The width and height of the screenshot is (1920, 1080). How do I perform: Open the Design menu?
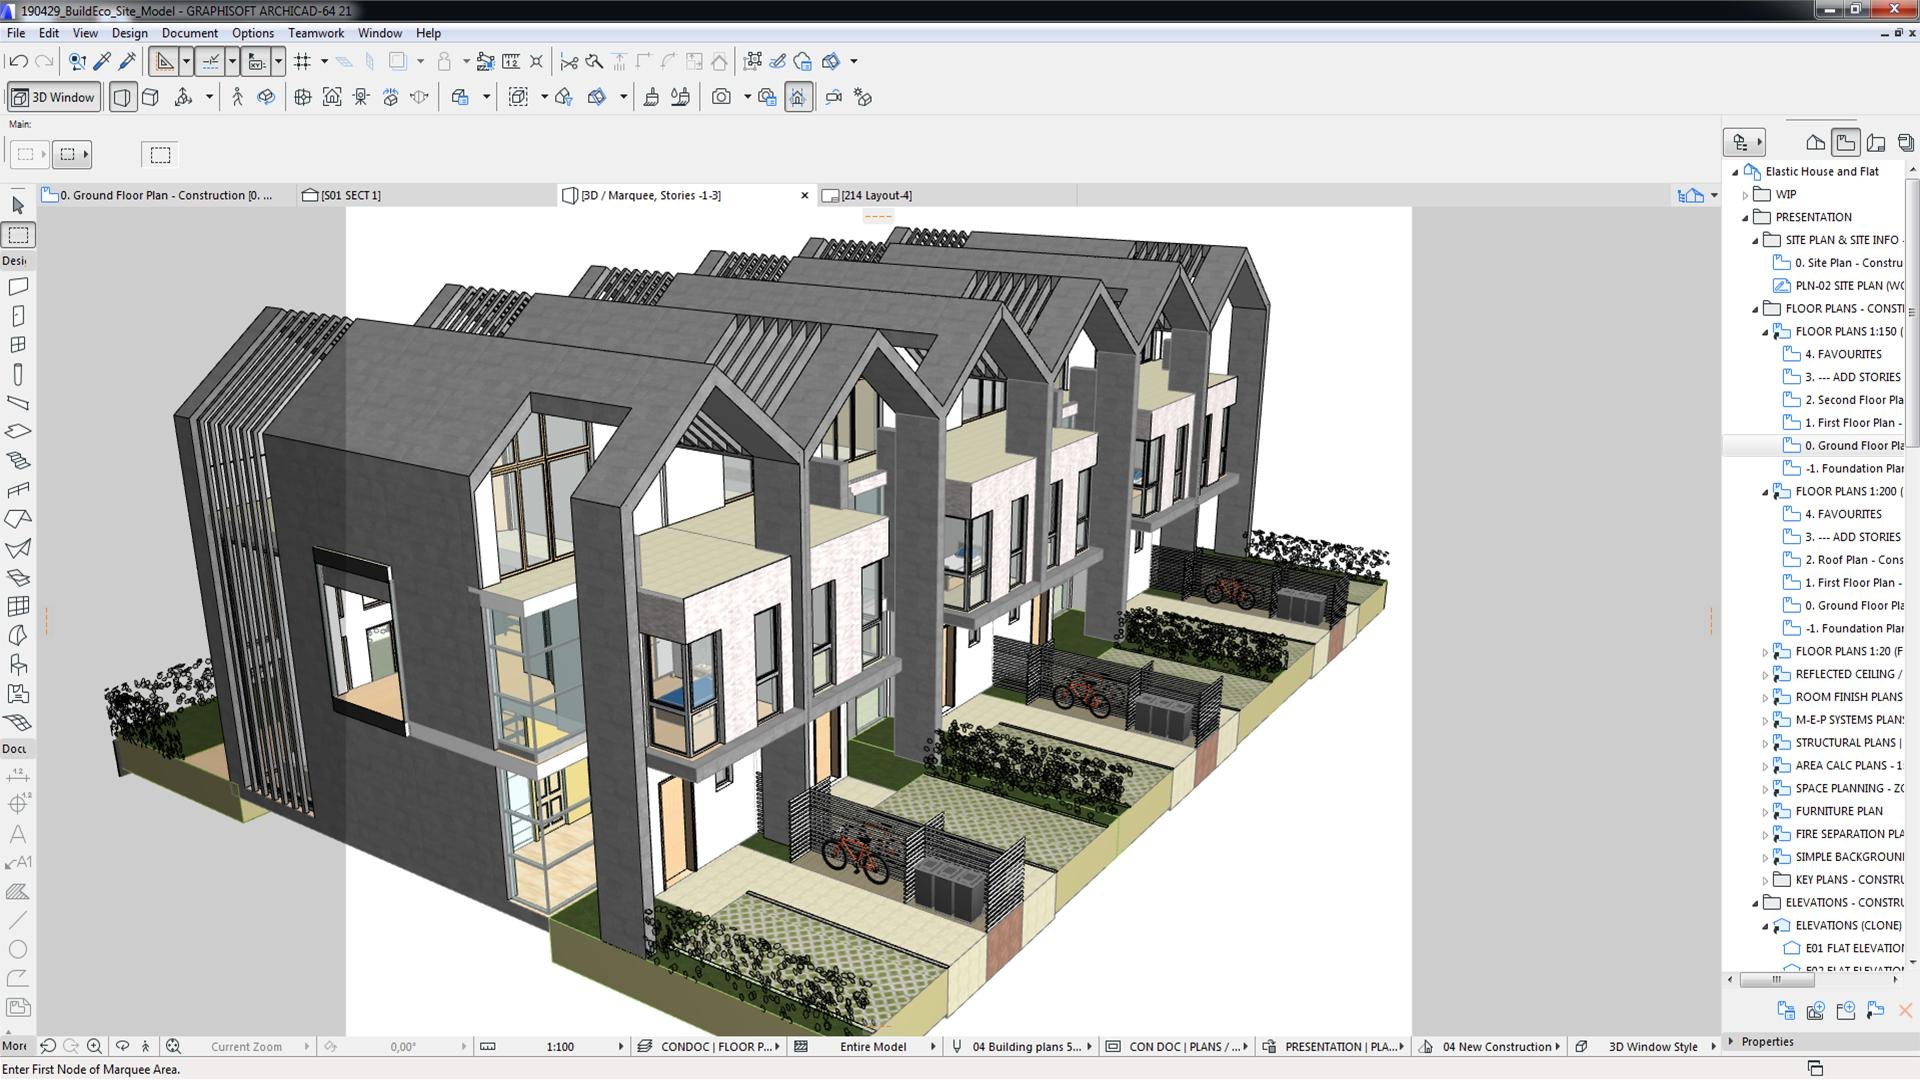pyautogui.click(x=127, y=33)
